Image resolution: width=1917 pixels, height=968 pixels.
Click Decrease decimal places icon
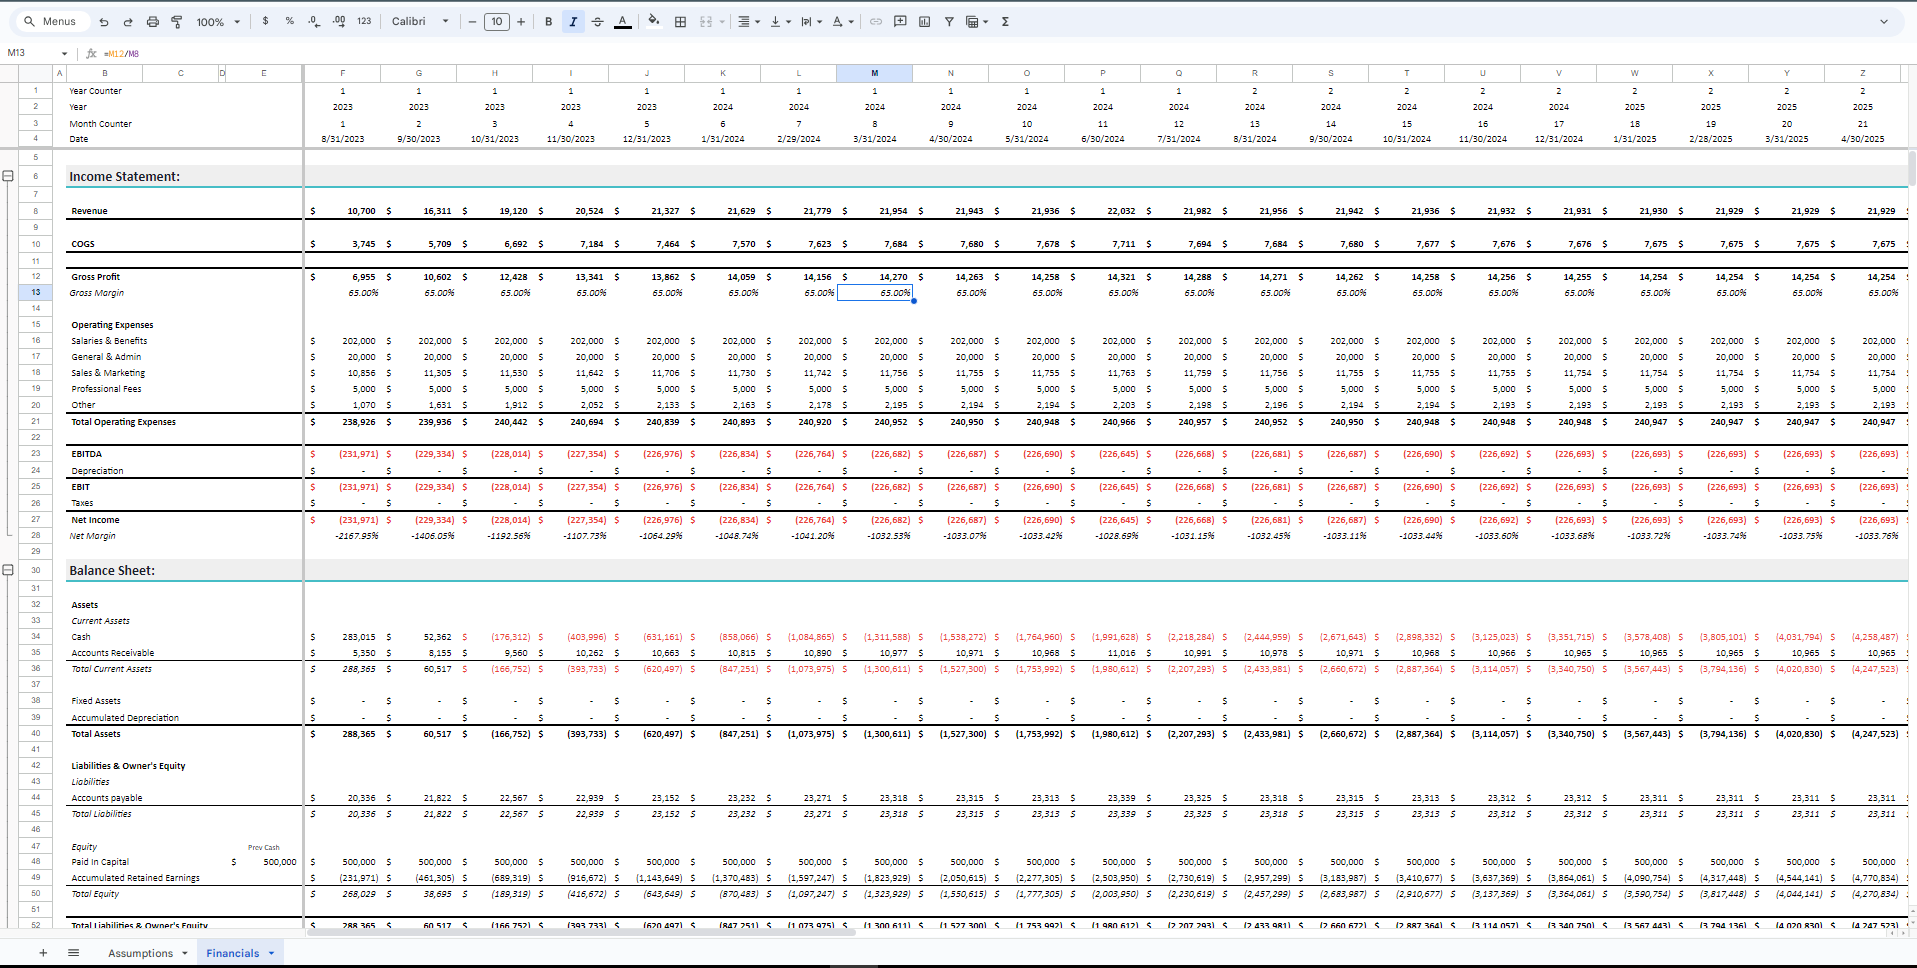pos(314,21)
